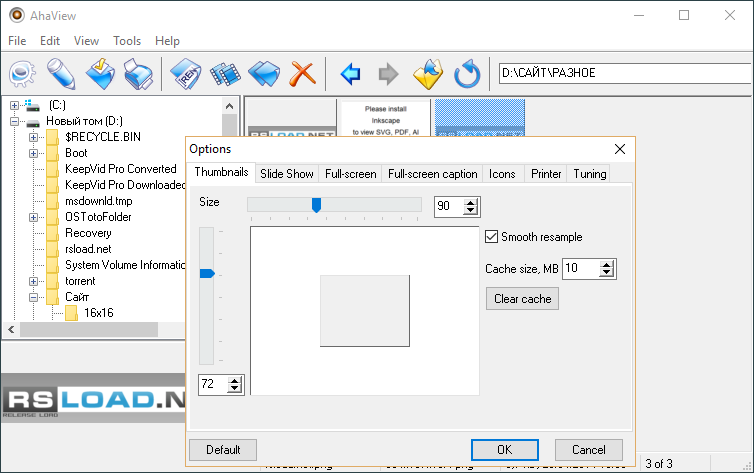
Task: Switch to the Thumbnails tab
Action: [x=221, y=172]
